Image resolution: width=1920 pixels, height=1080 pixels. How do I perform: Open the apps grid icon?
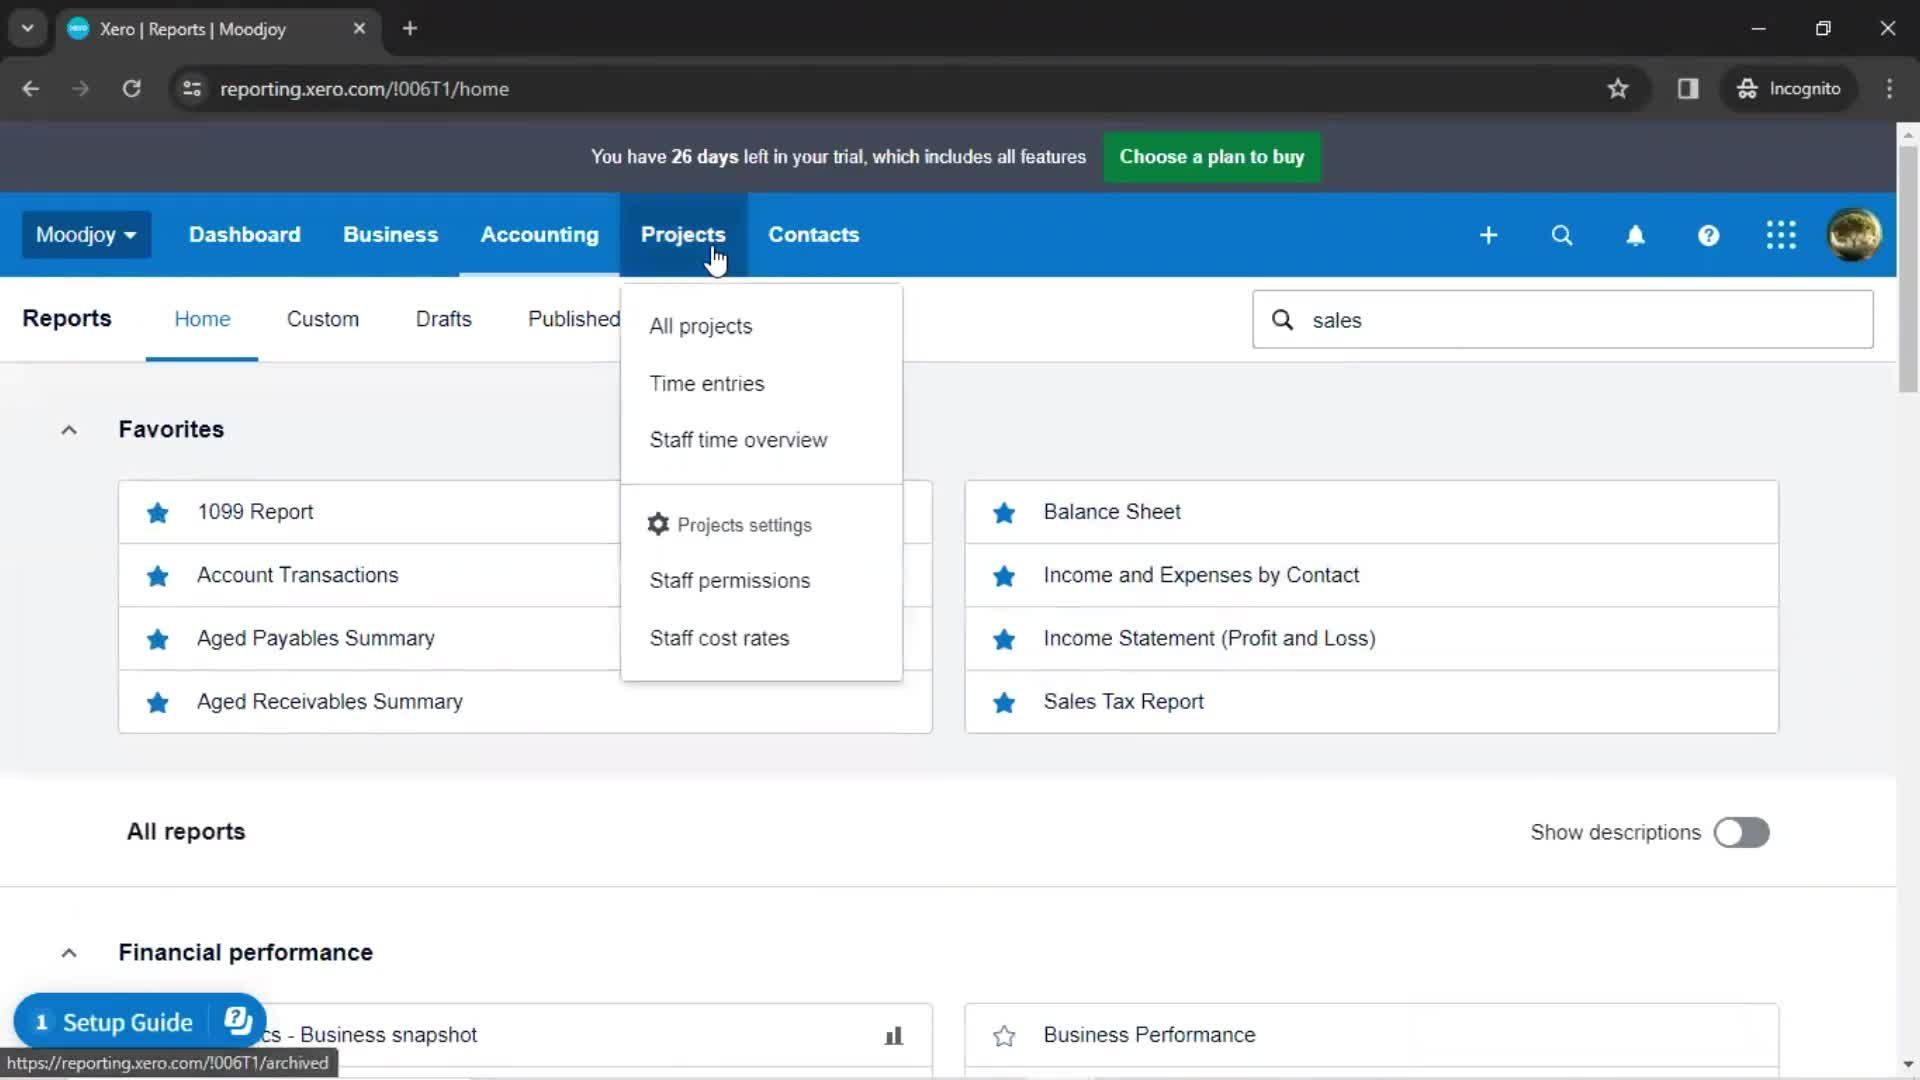[x=1781, y=235]
